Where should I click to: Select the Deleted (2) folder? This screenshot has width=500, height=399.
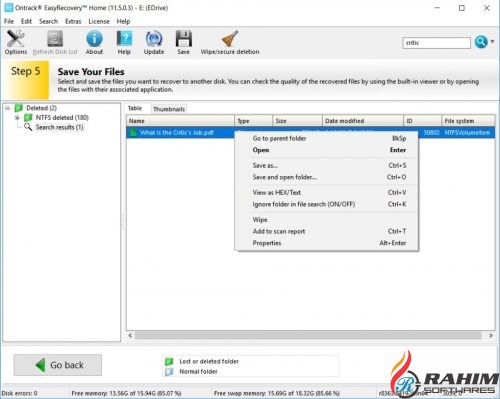(x=41, y=108)
